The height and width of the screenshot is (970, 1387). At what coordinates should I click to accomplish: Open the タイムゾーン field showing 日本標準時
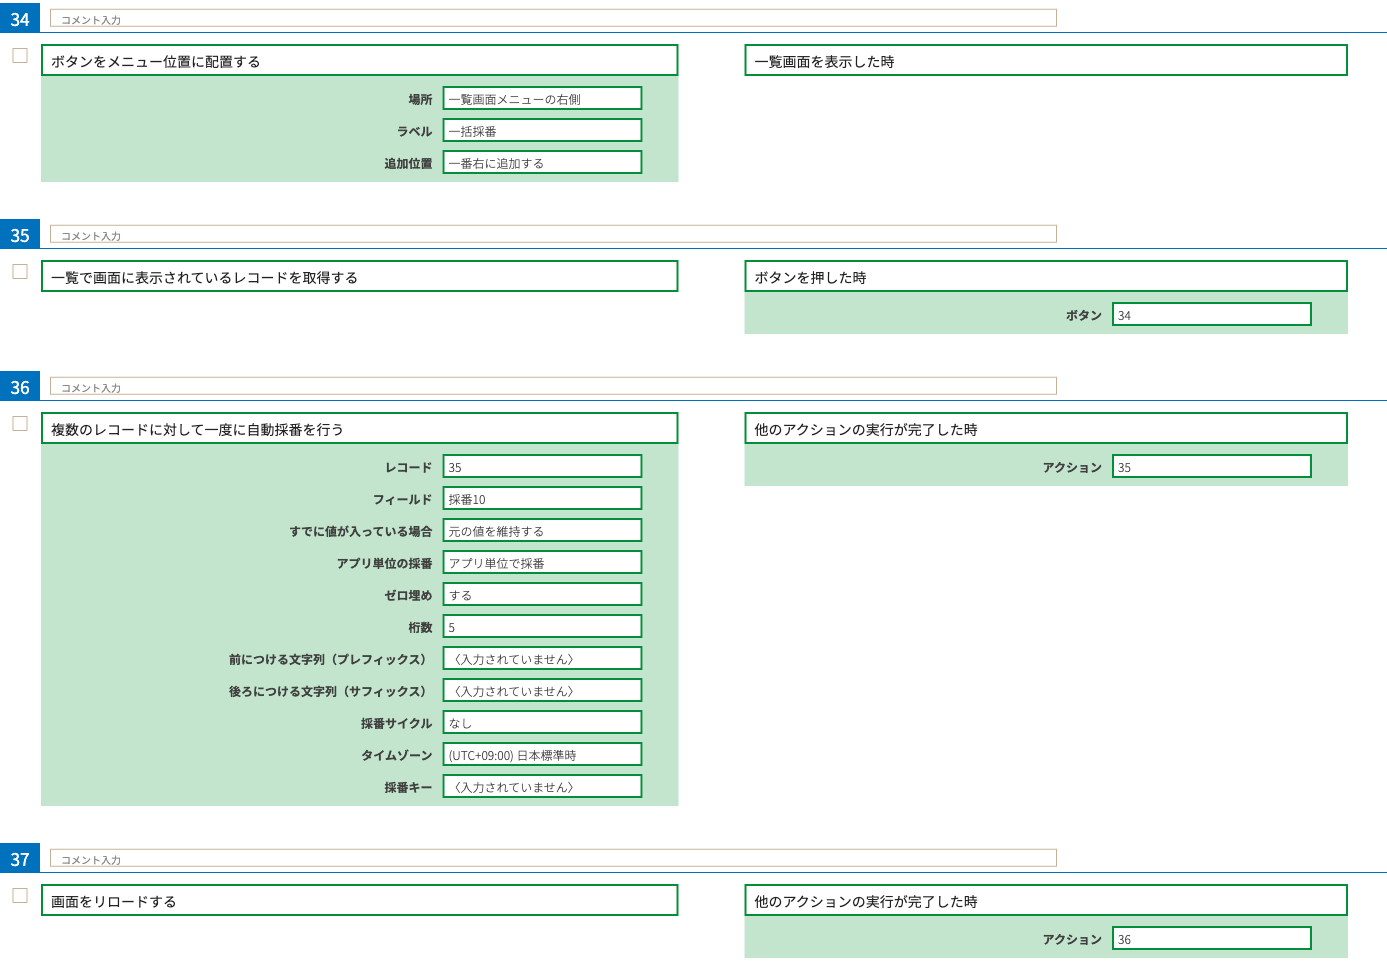542,755
